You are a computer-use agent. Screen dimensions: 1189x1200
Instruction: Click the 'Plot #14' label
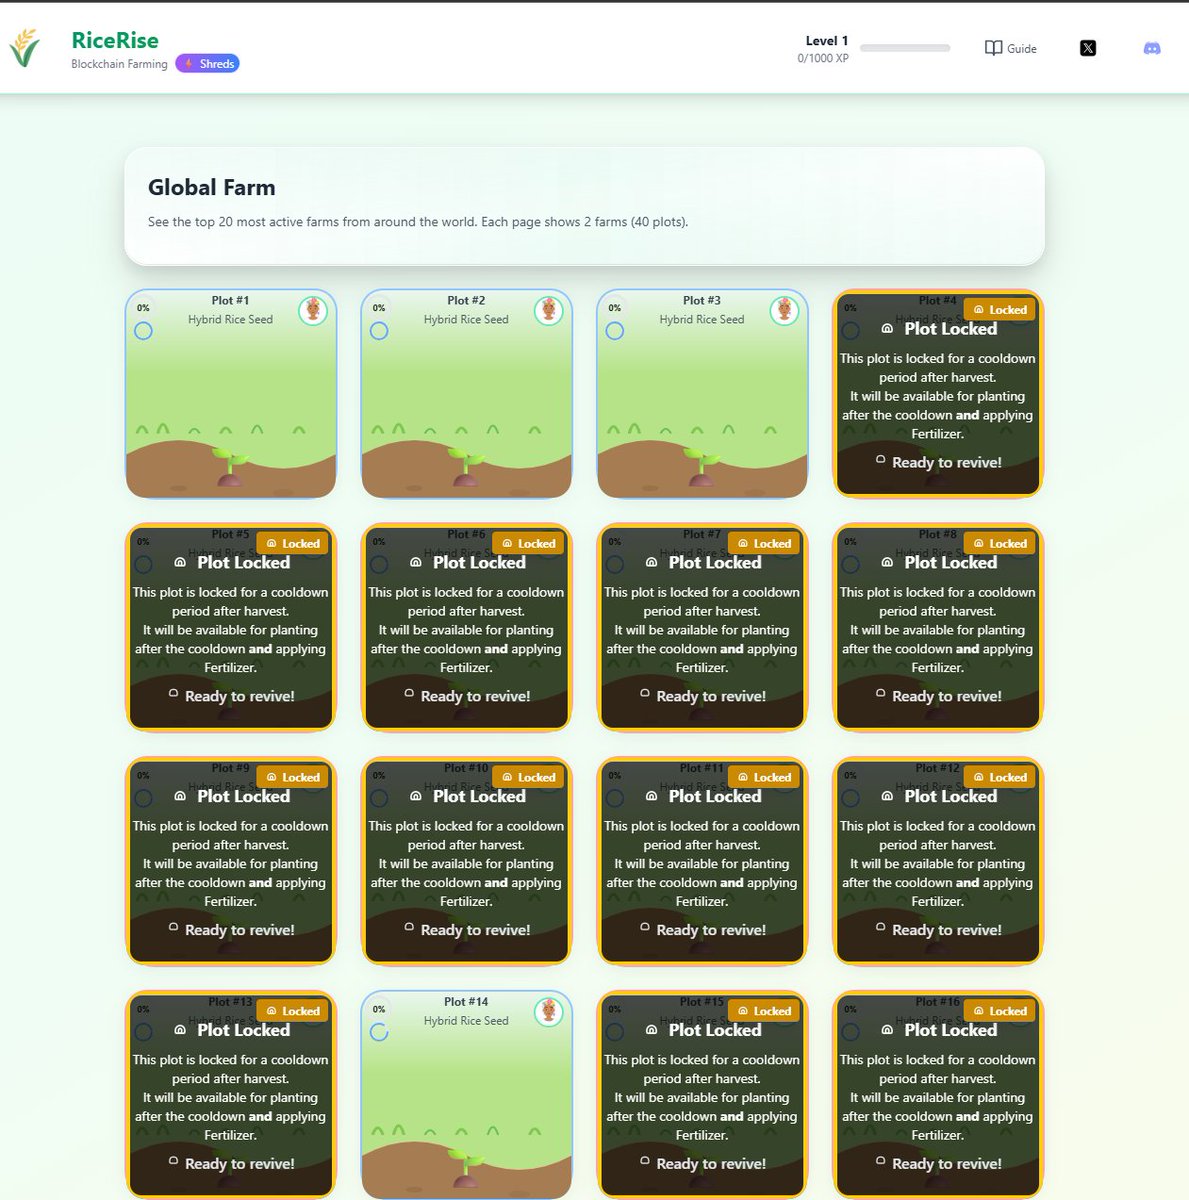click(x=466, y=1001)
